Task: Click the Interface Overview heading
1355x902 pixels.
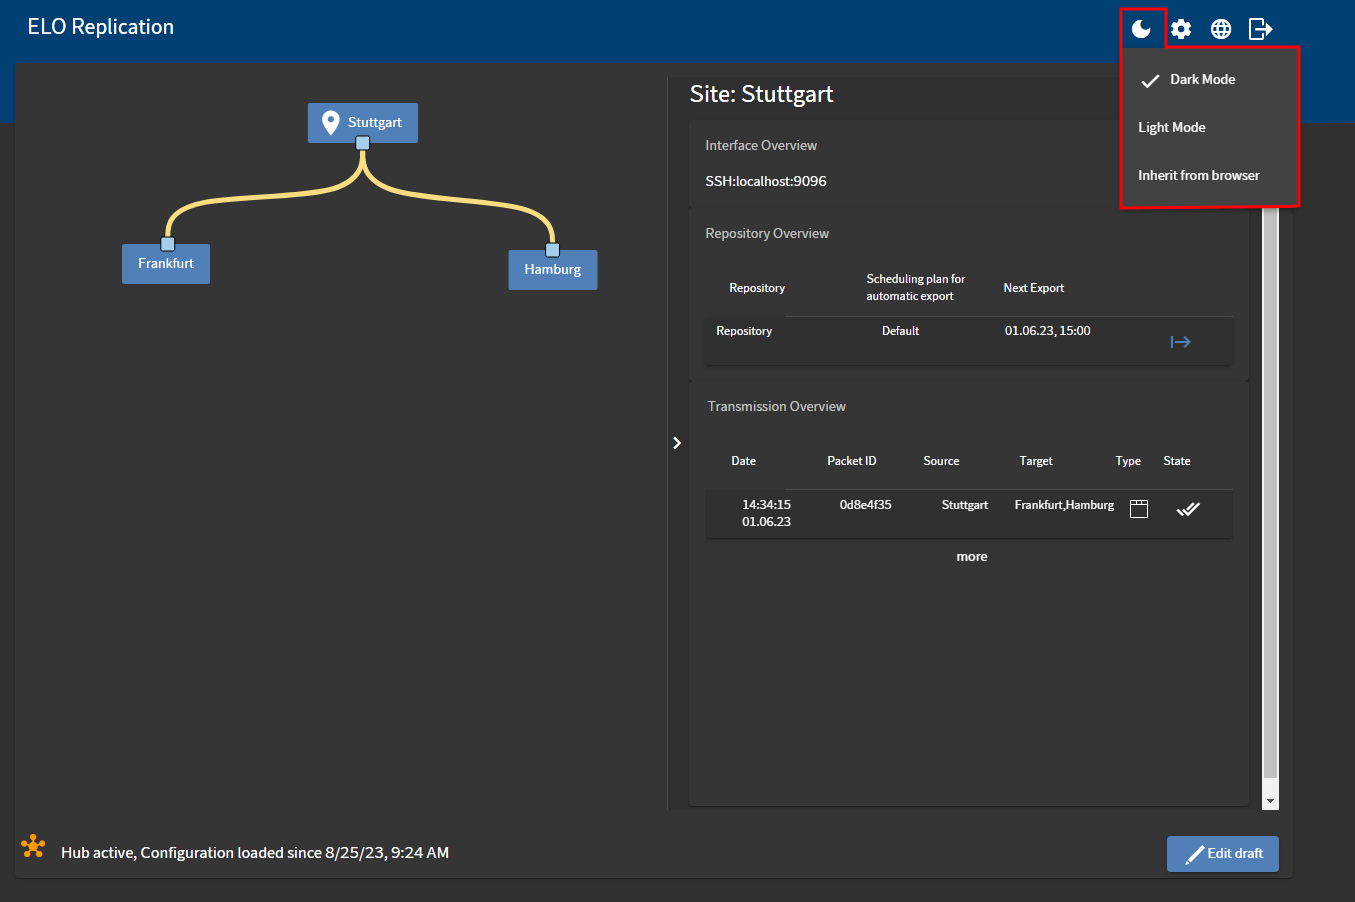Action: 761,146
